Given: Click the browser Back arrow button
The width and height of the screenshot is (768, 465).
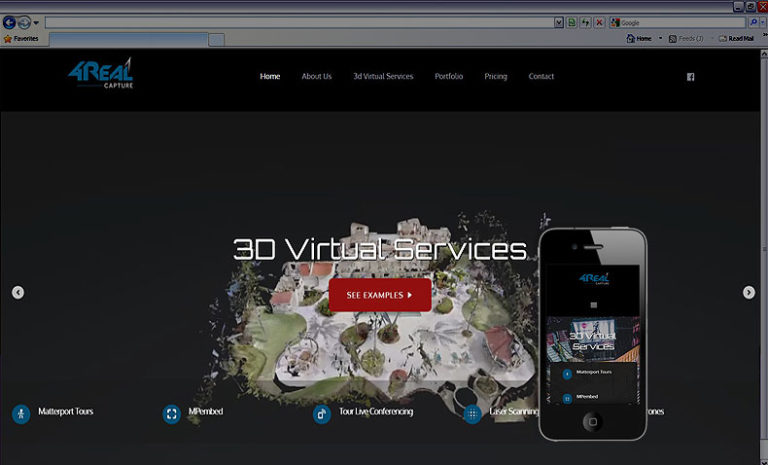Looking at the screenshot, I should [x=9, y=22].
